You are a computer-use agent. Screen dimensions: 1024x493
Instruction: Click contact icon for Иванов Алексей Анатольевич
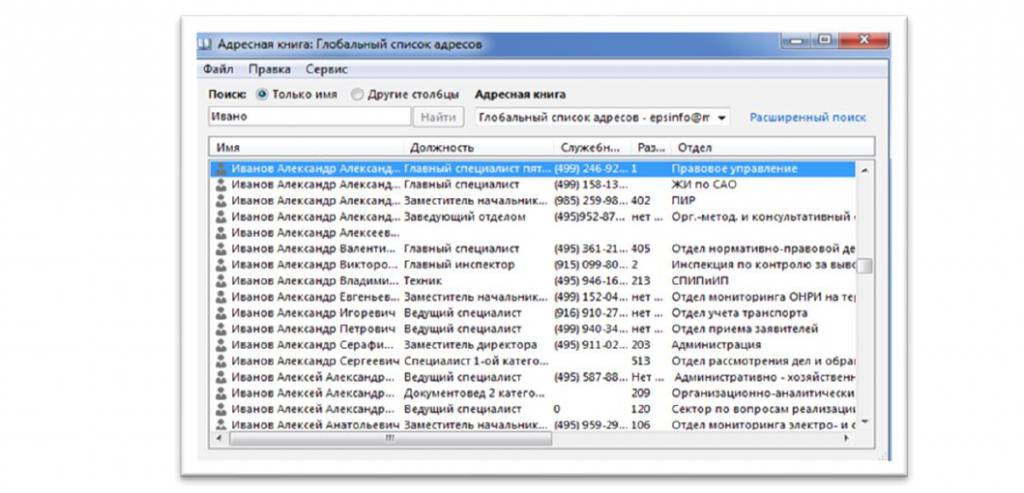click(221, 424)
